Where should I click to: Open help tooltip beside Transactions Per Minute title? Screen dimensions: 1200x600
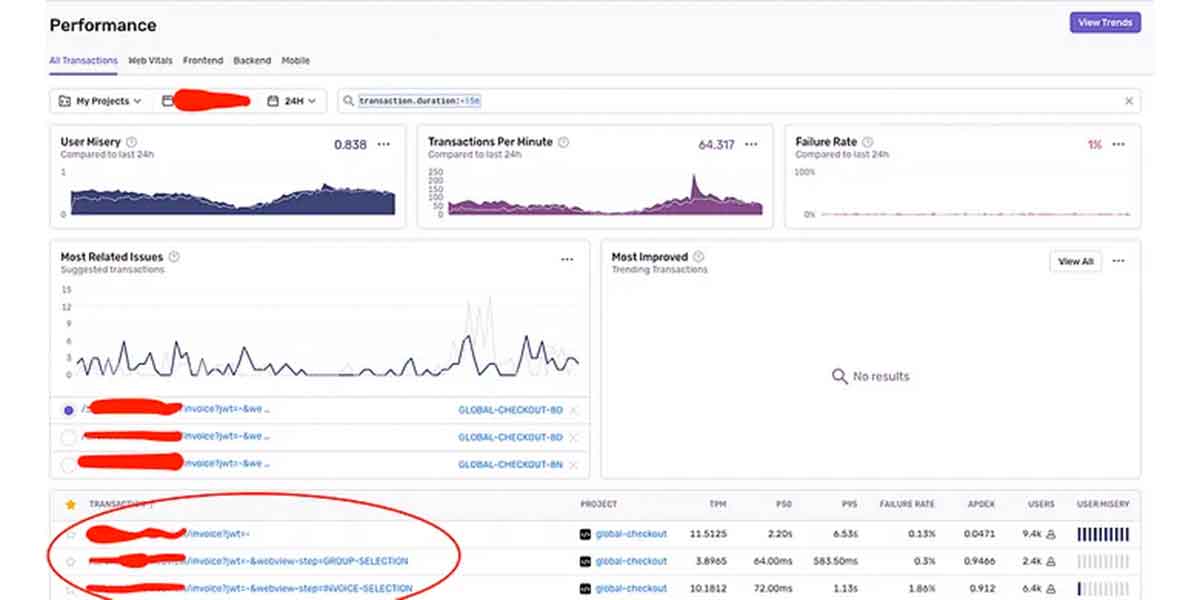[x=563, y=142]
